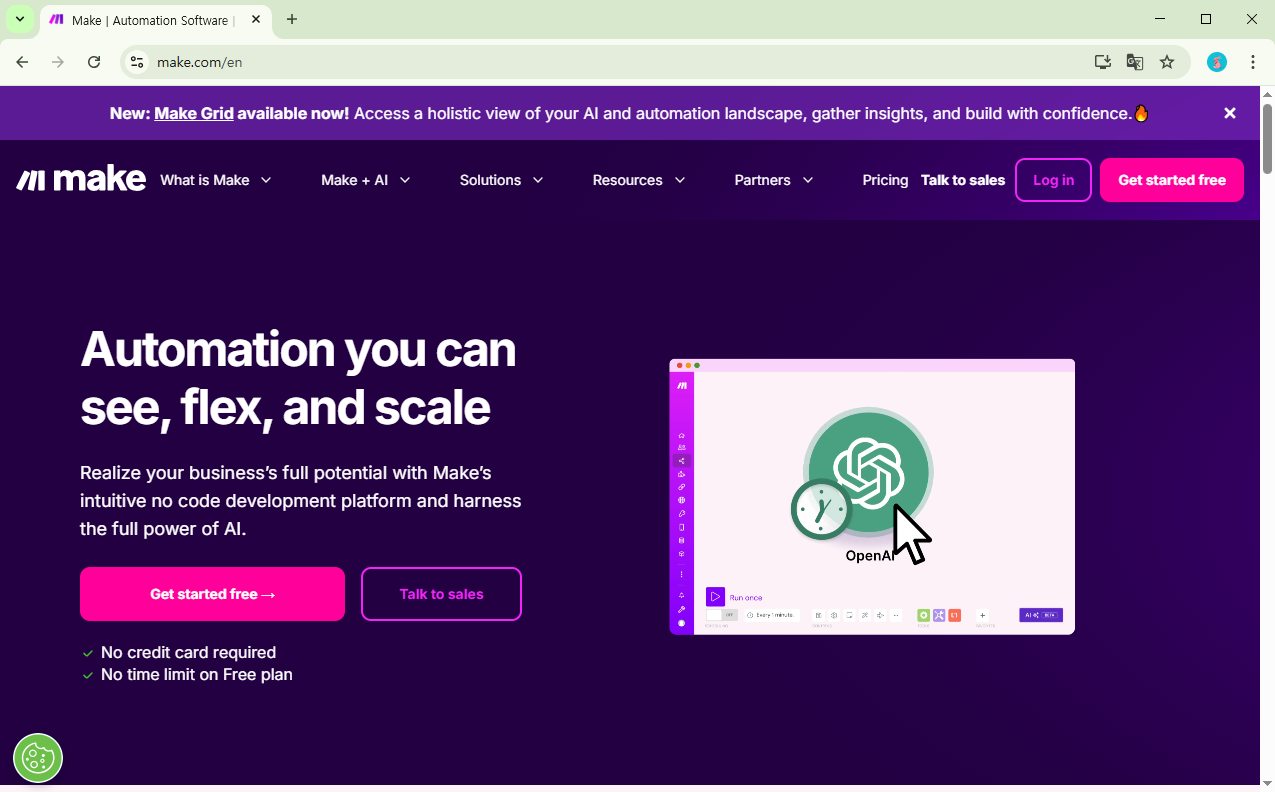1275x792 pixels.
Task: Close the Make browser tab
Action: tap(256, 19)
